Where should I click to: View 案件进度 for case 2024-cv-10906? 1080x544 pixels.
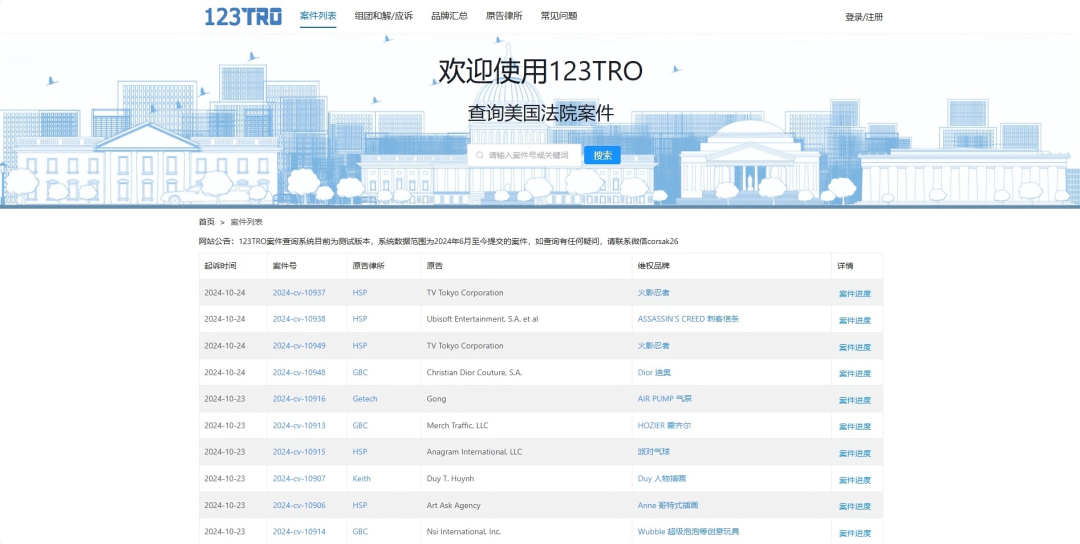tap(854, 506)
